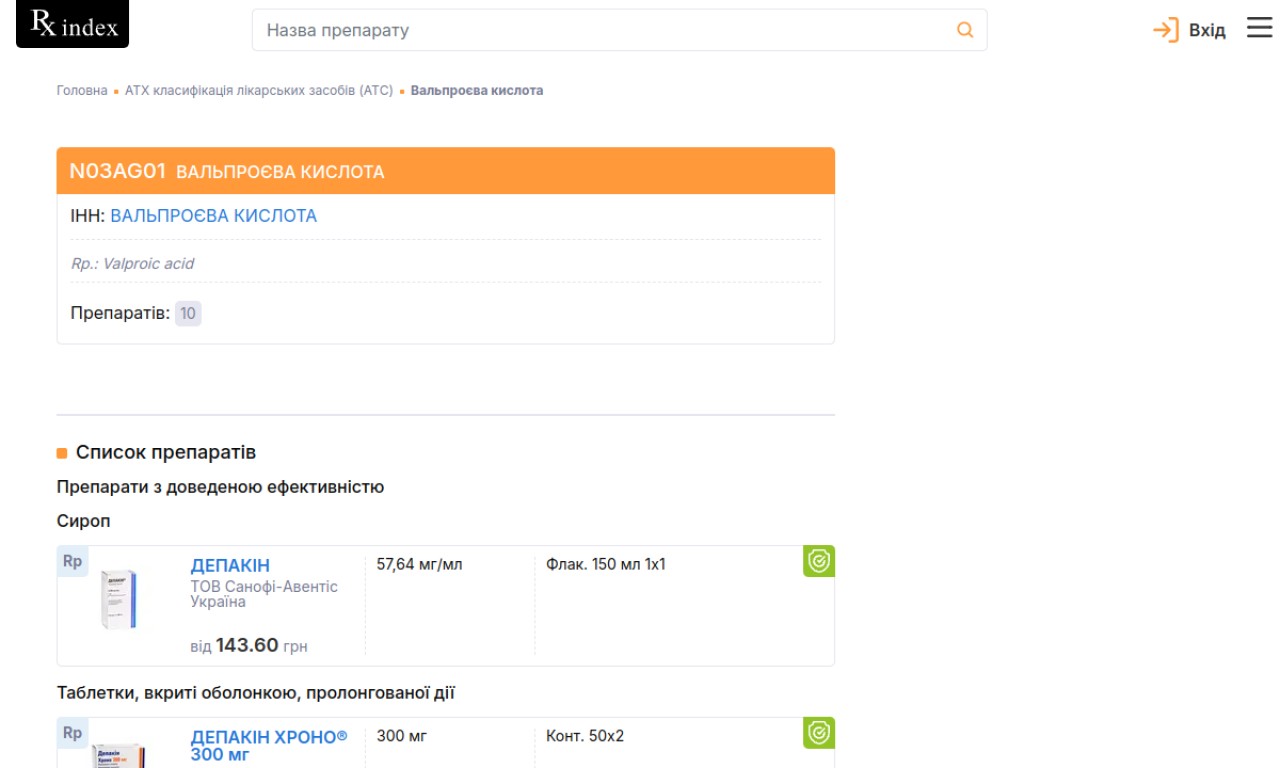Open the ДЕПАКІН ХРОНО 300 мг link
Image resolution: width=1280 pixels, height=768 pixels.
click(269, 745)
